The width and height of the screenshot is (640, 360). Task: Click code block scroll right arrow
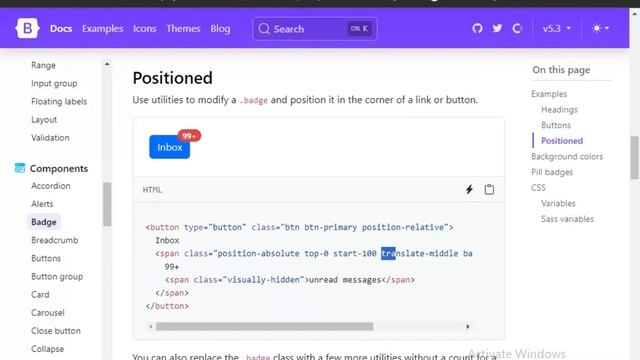(468, 327)
